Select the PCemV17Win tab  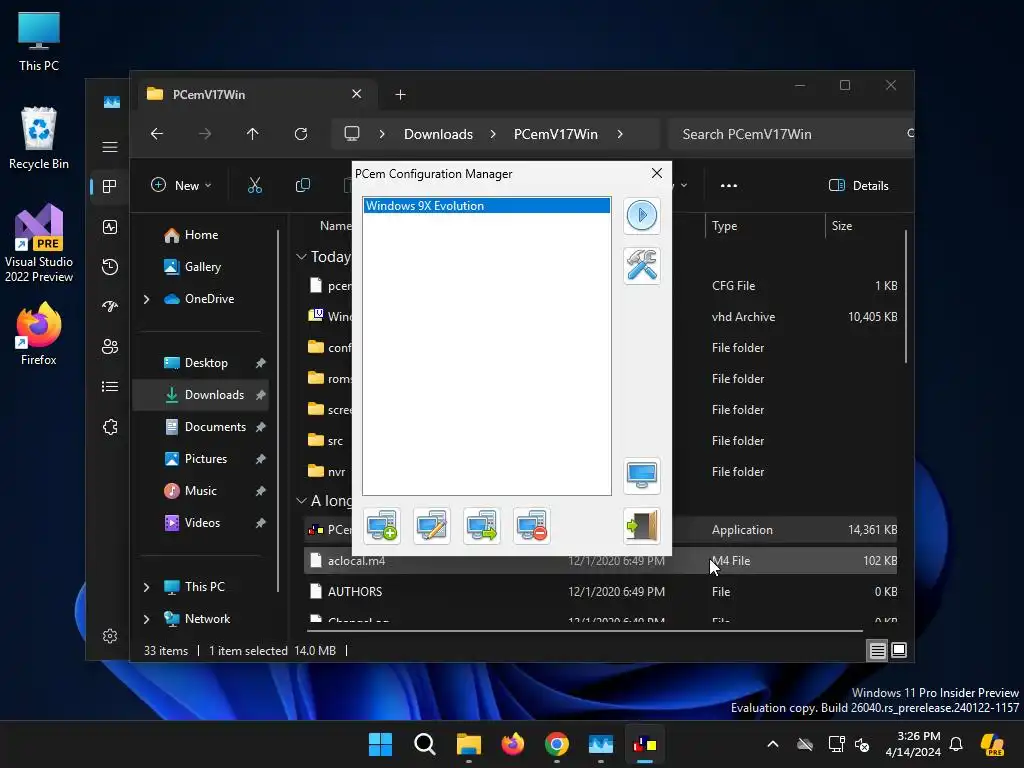click(255, 95)
